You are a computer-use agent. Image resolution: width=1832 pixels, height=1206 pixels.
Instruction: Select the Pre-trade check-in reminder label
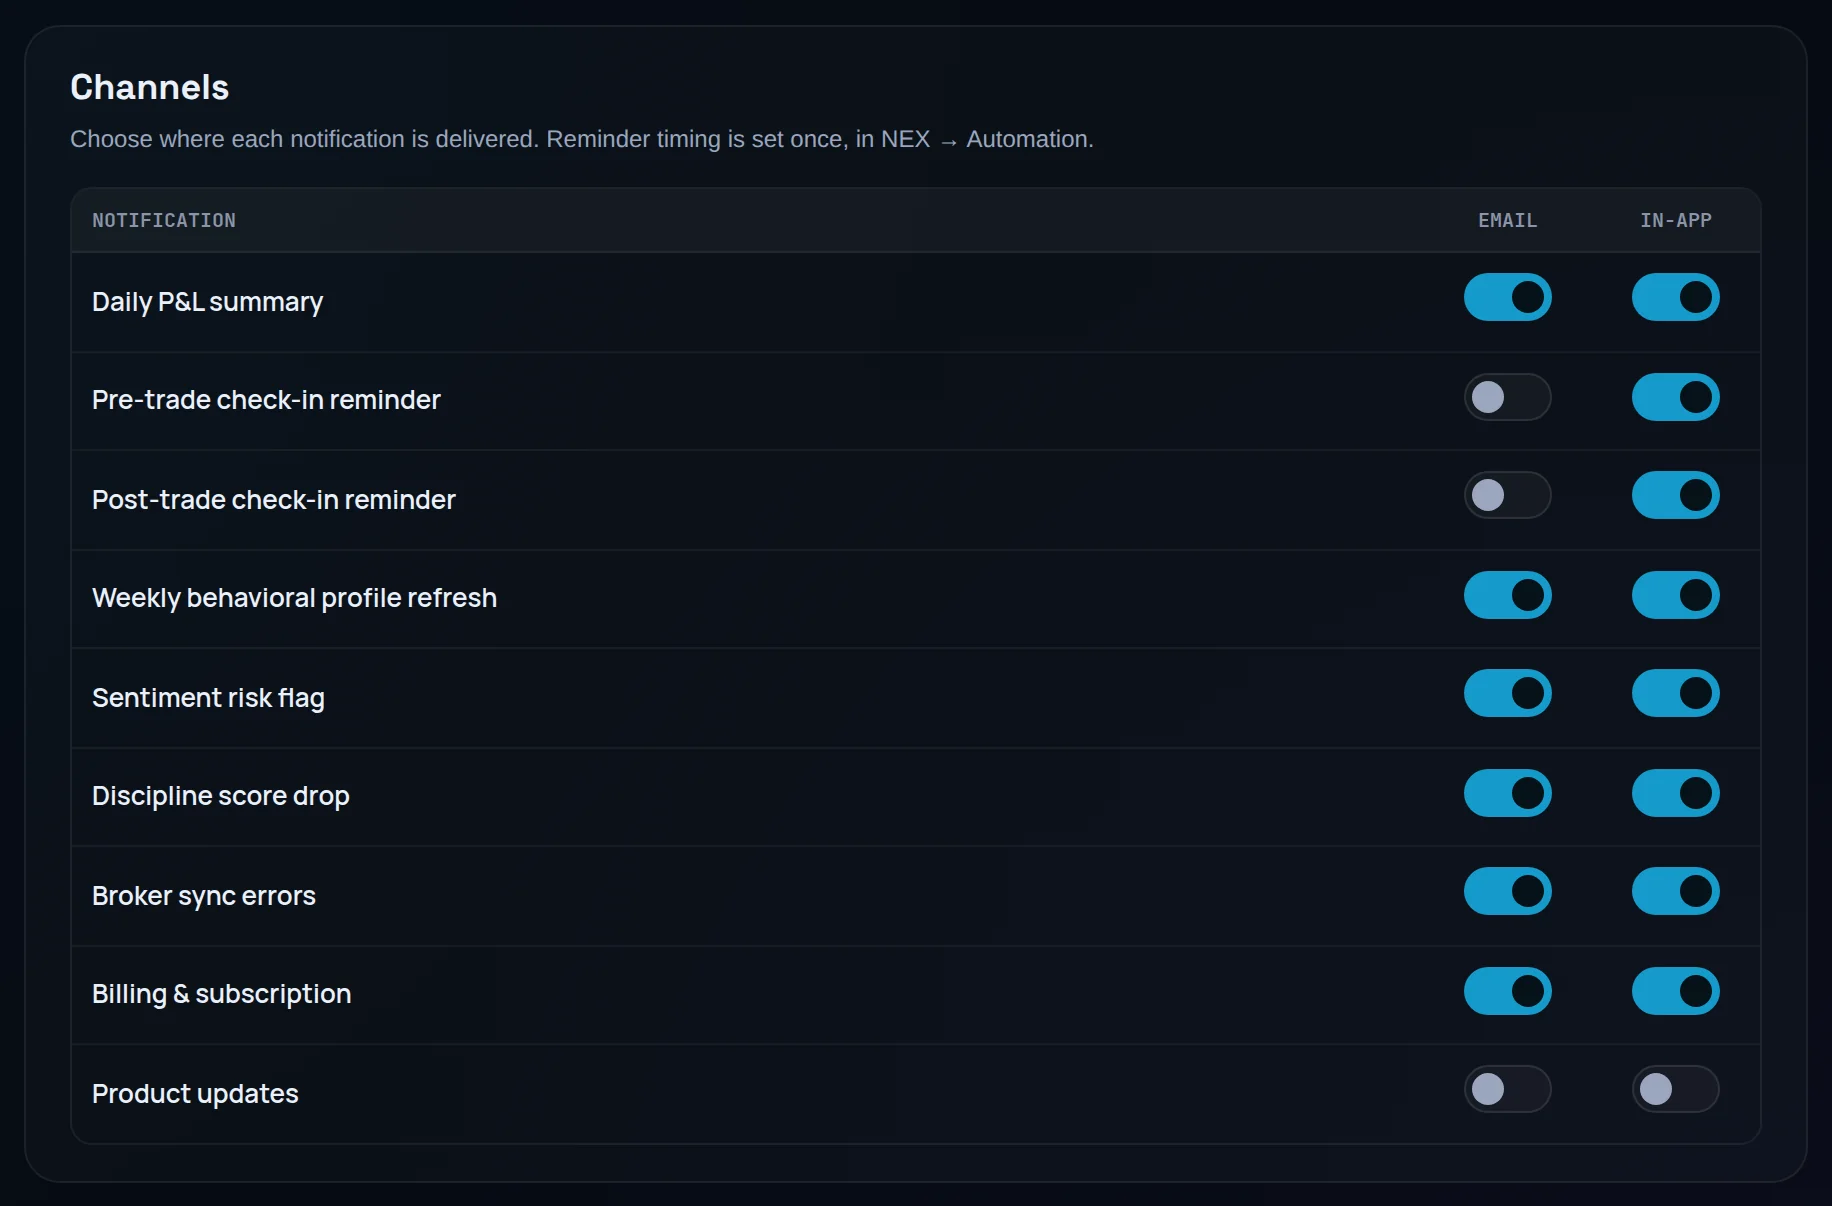[266, 400]
